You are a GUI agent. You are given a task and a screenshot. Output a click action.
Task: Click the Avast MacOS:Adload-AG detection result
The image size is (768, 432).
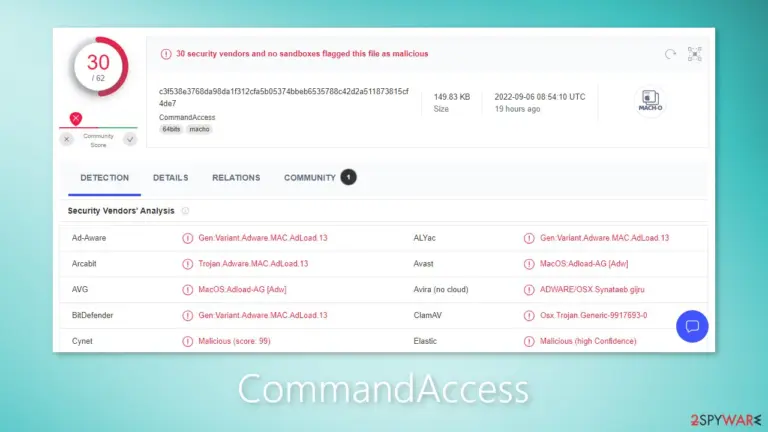pos(584,264)
